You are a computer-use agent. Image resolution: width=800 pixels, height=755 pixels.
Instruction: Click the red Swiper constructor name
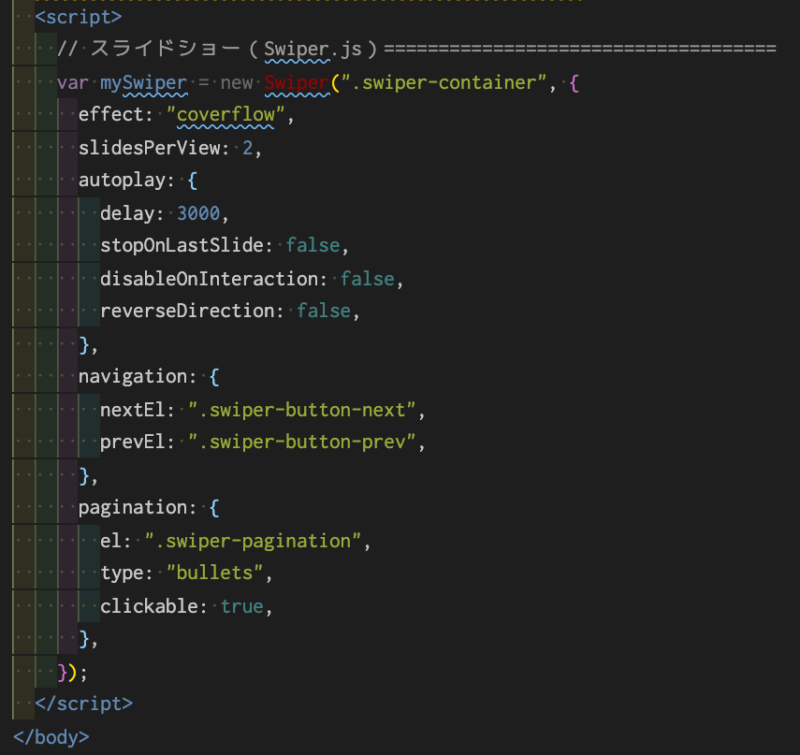point(297,83)
